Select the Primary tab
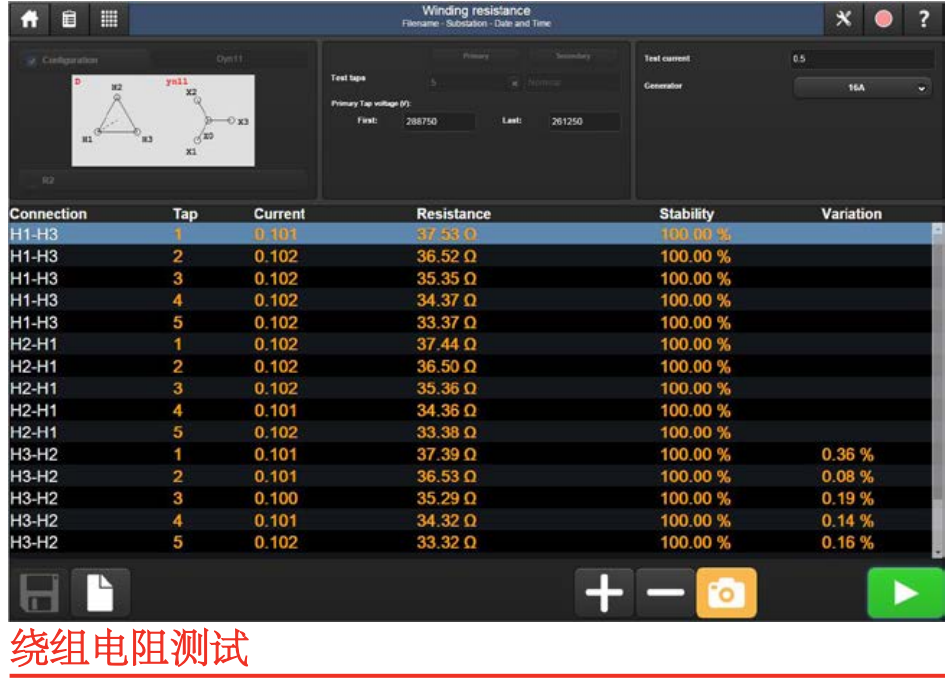This screenshot has height=681, width=950. tap(476, 57)
